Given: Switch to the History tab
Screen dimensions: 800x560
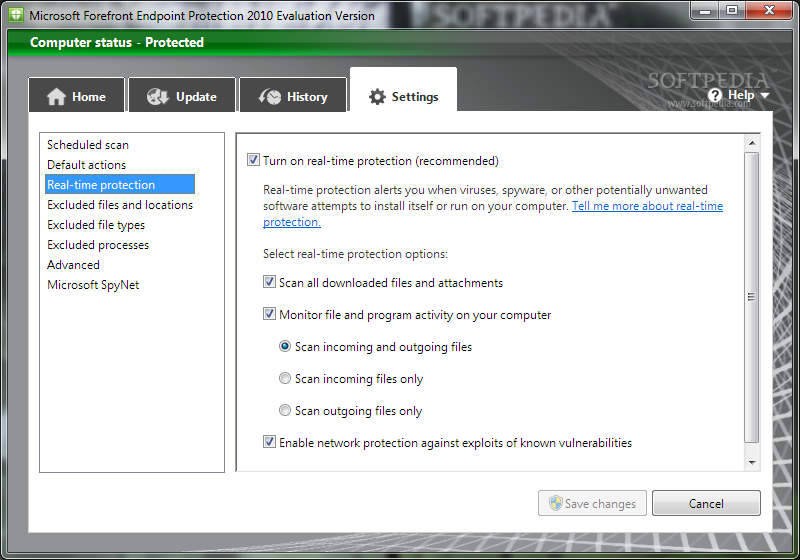Looking at the screenshot, I should tap(293, 94).
